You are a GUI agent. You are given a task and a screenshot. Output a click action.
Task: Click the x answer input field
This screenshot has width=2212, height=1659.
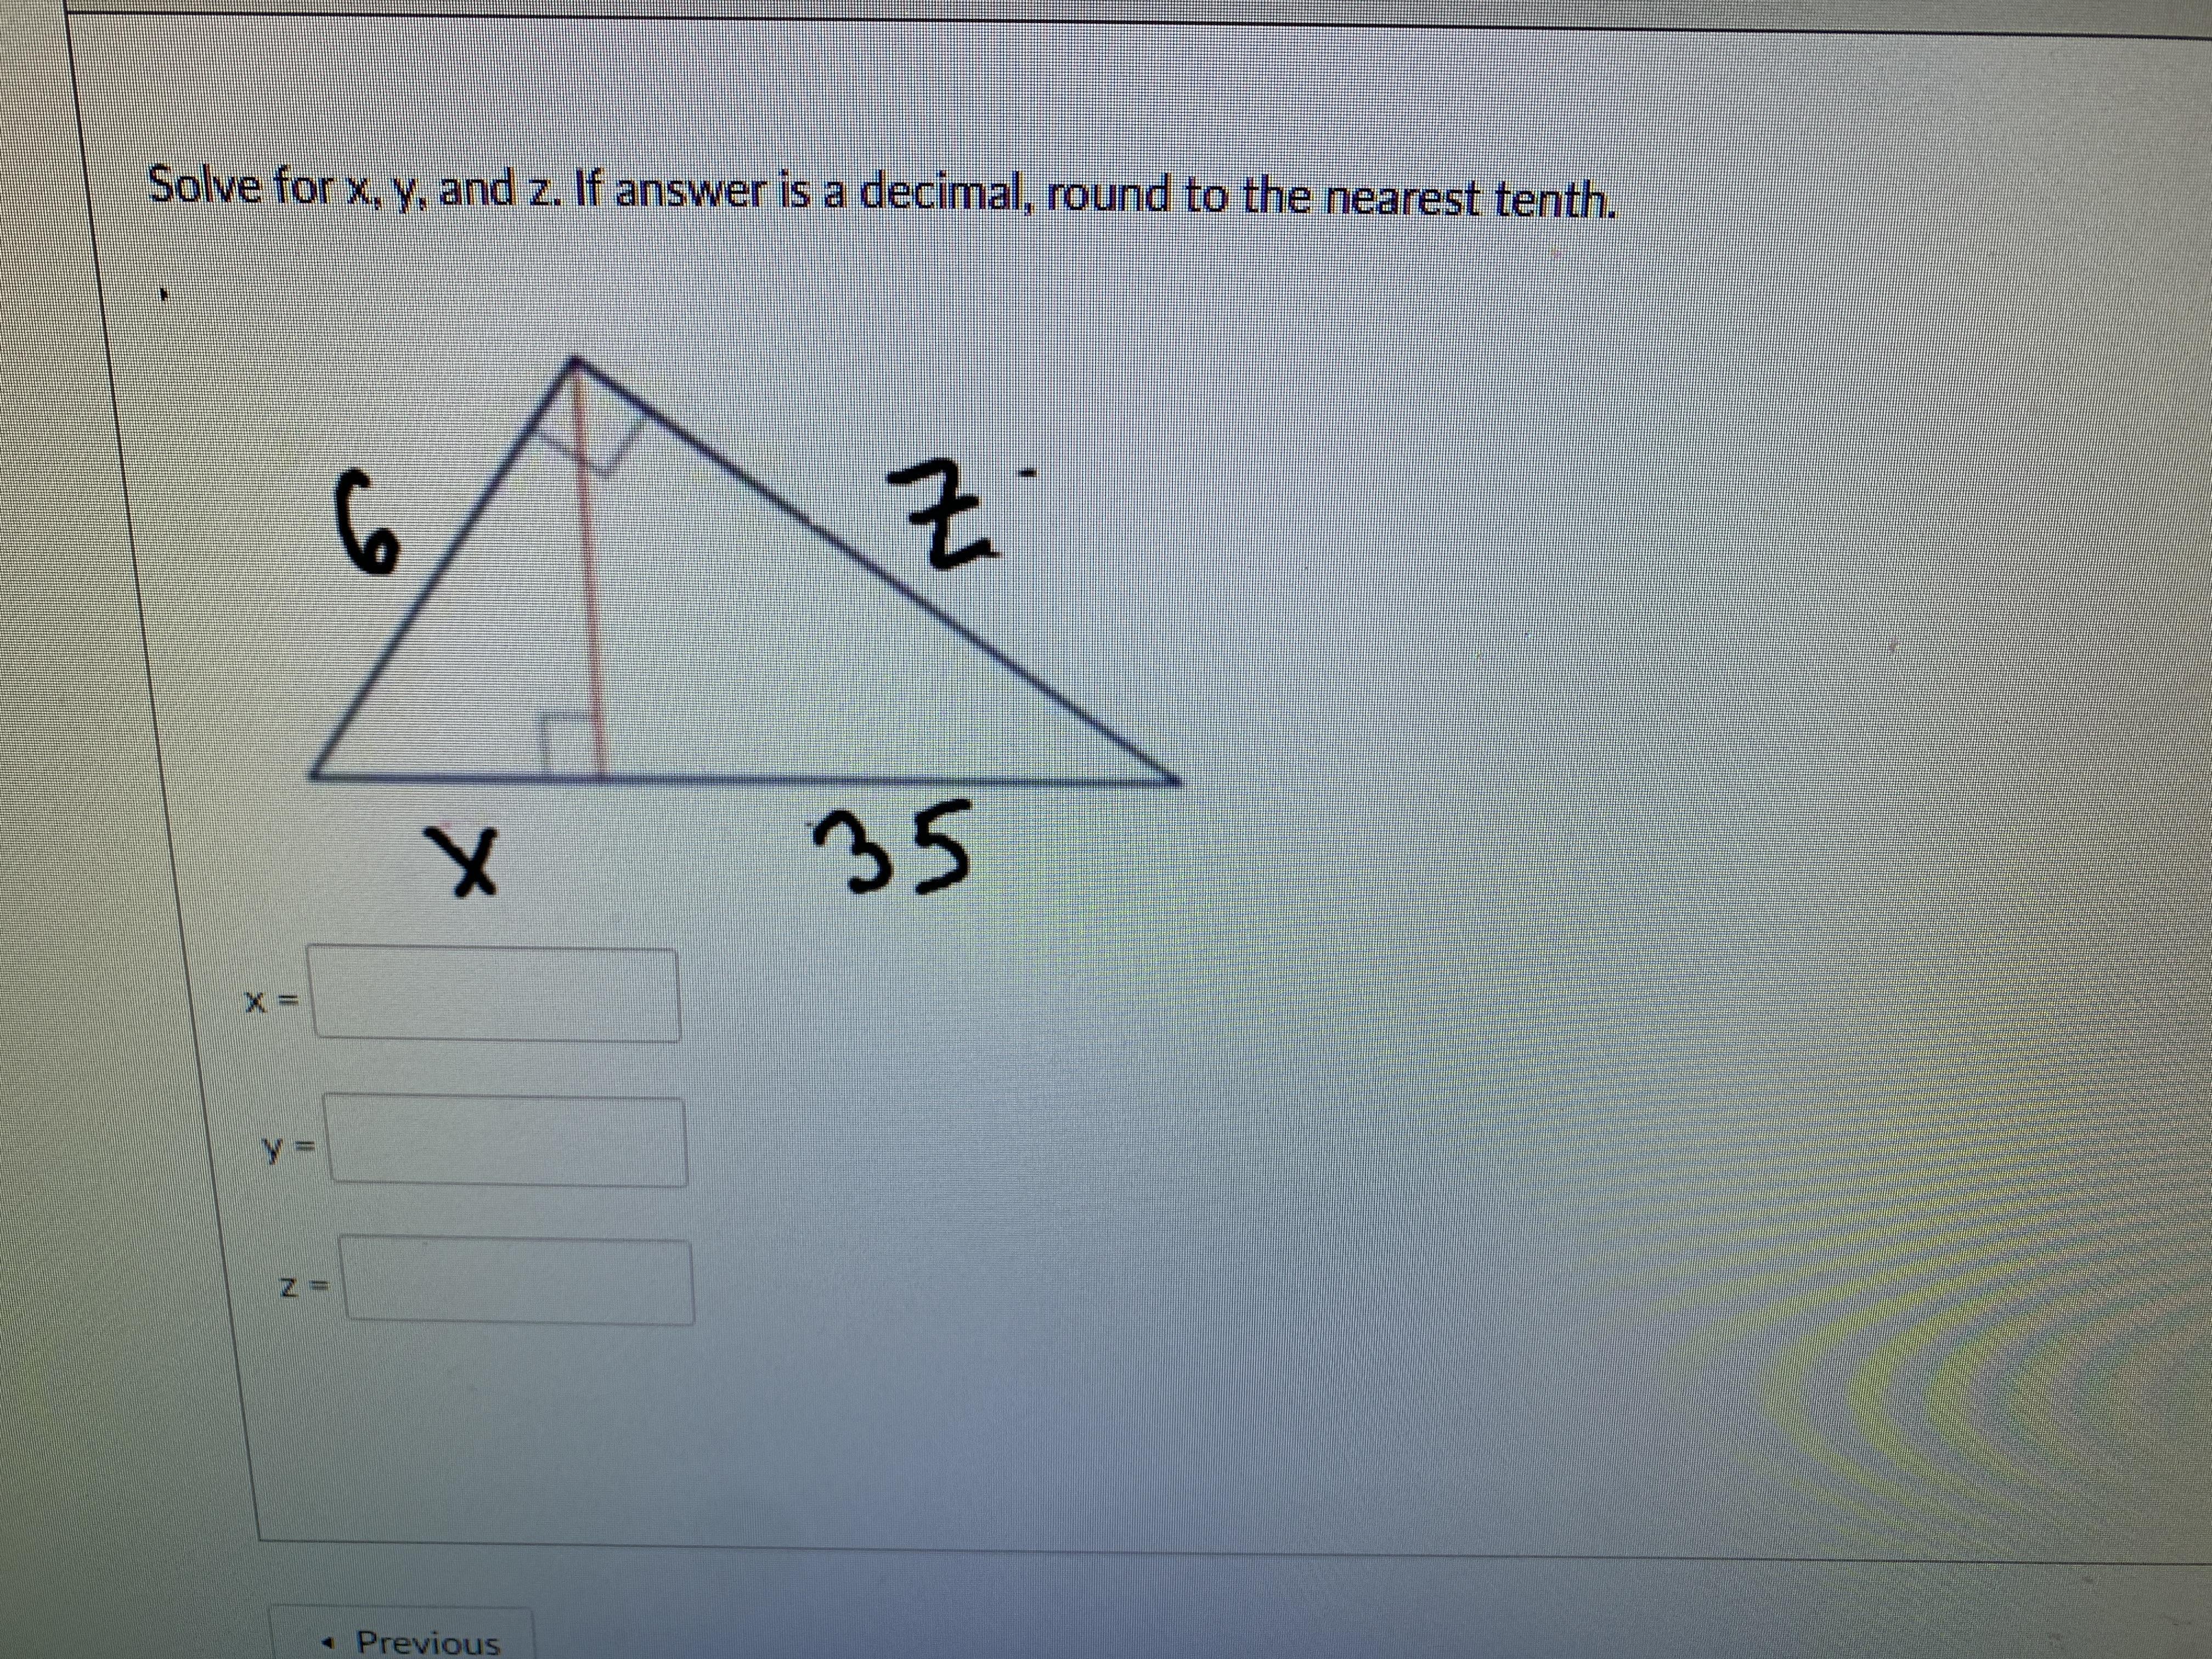pyautogui.click(x=498, y=995)
